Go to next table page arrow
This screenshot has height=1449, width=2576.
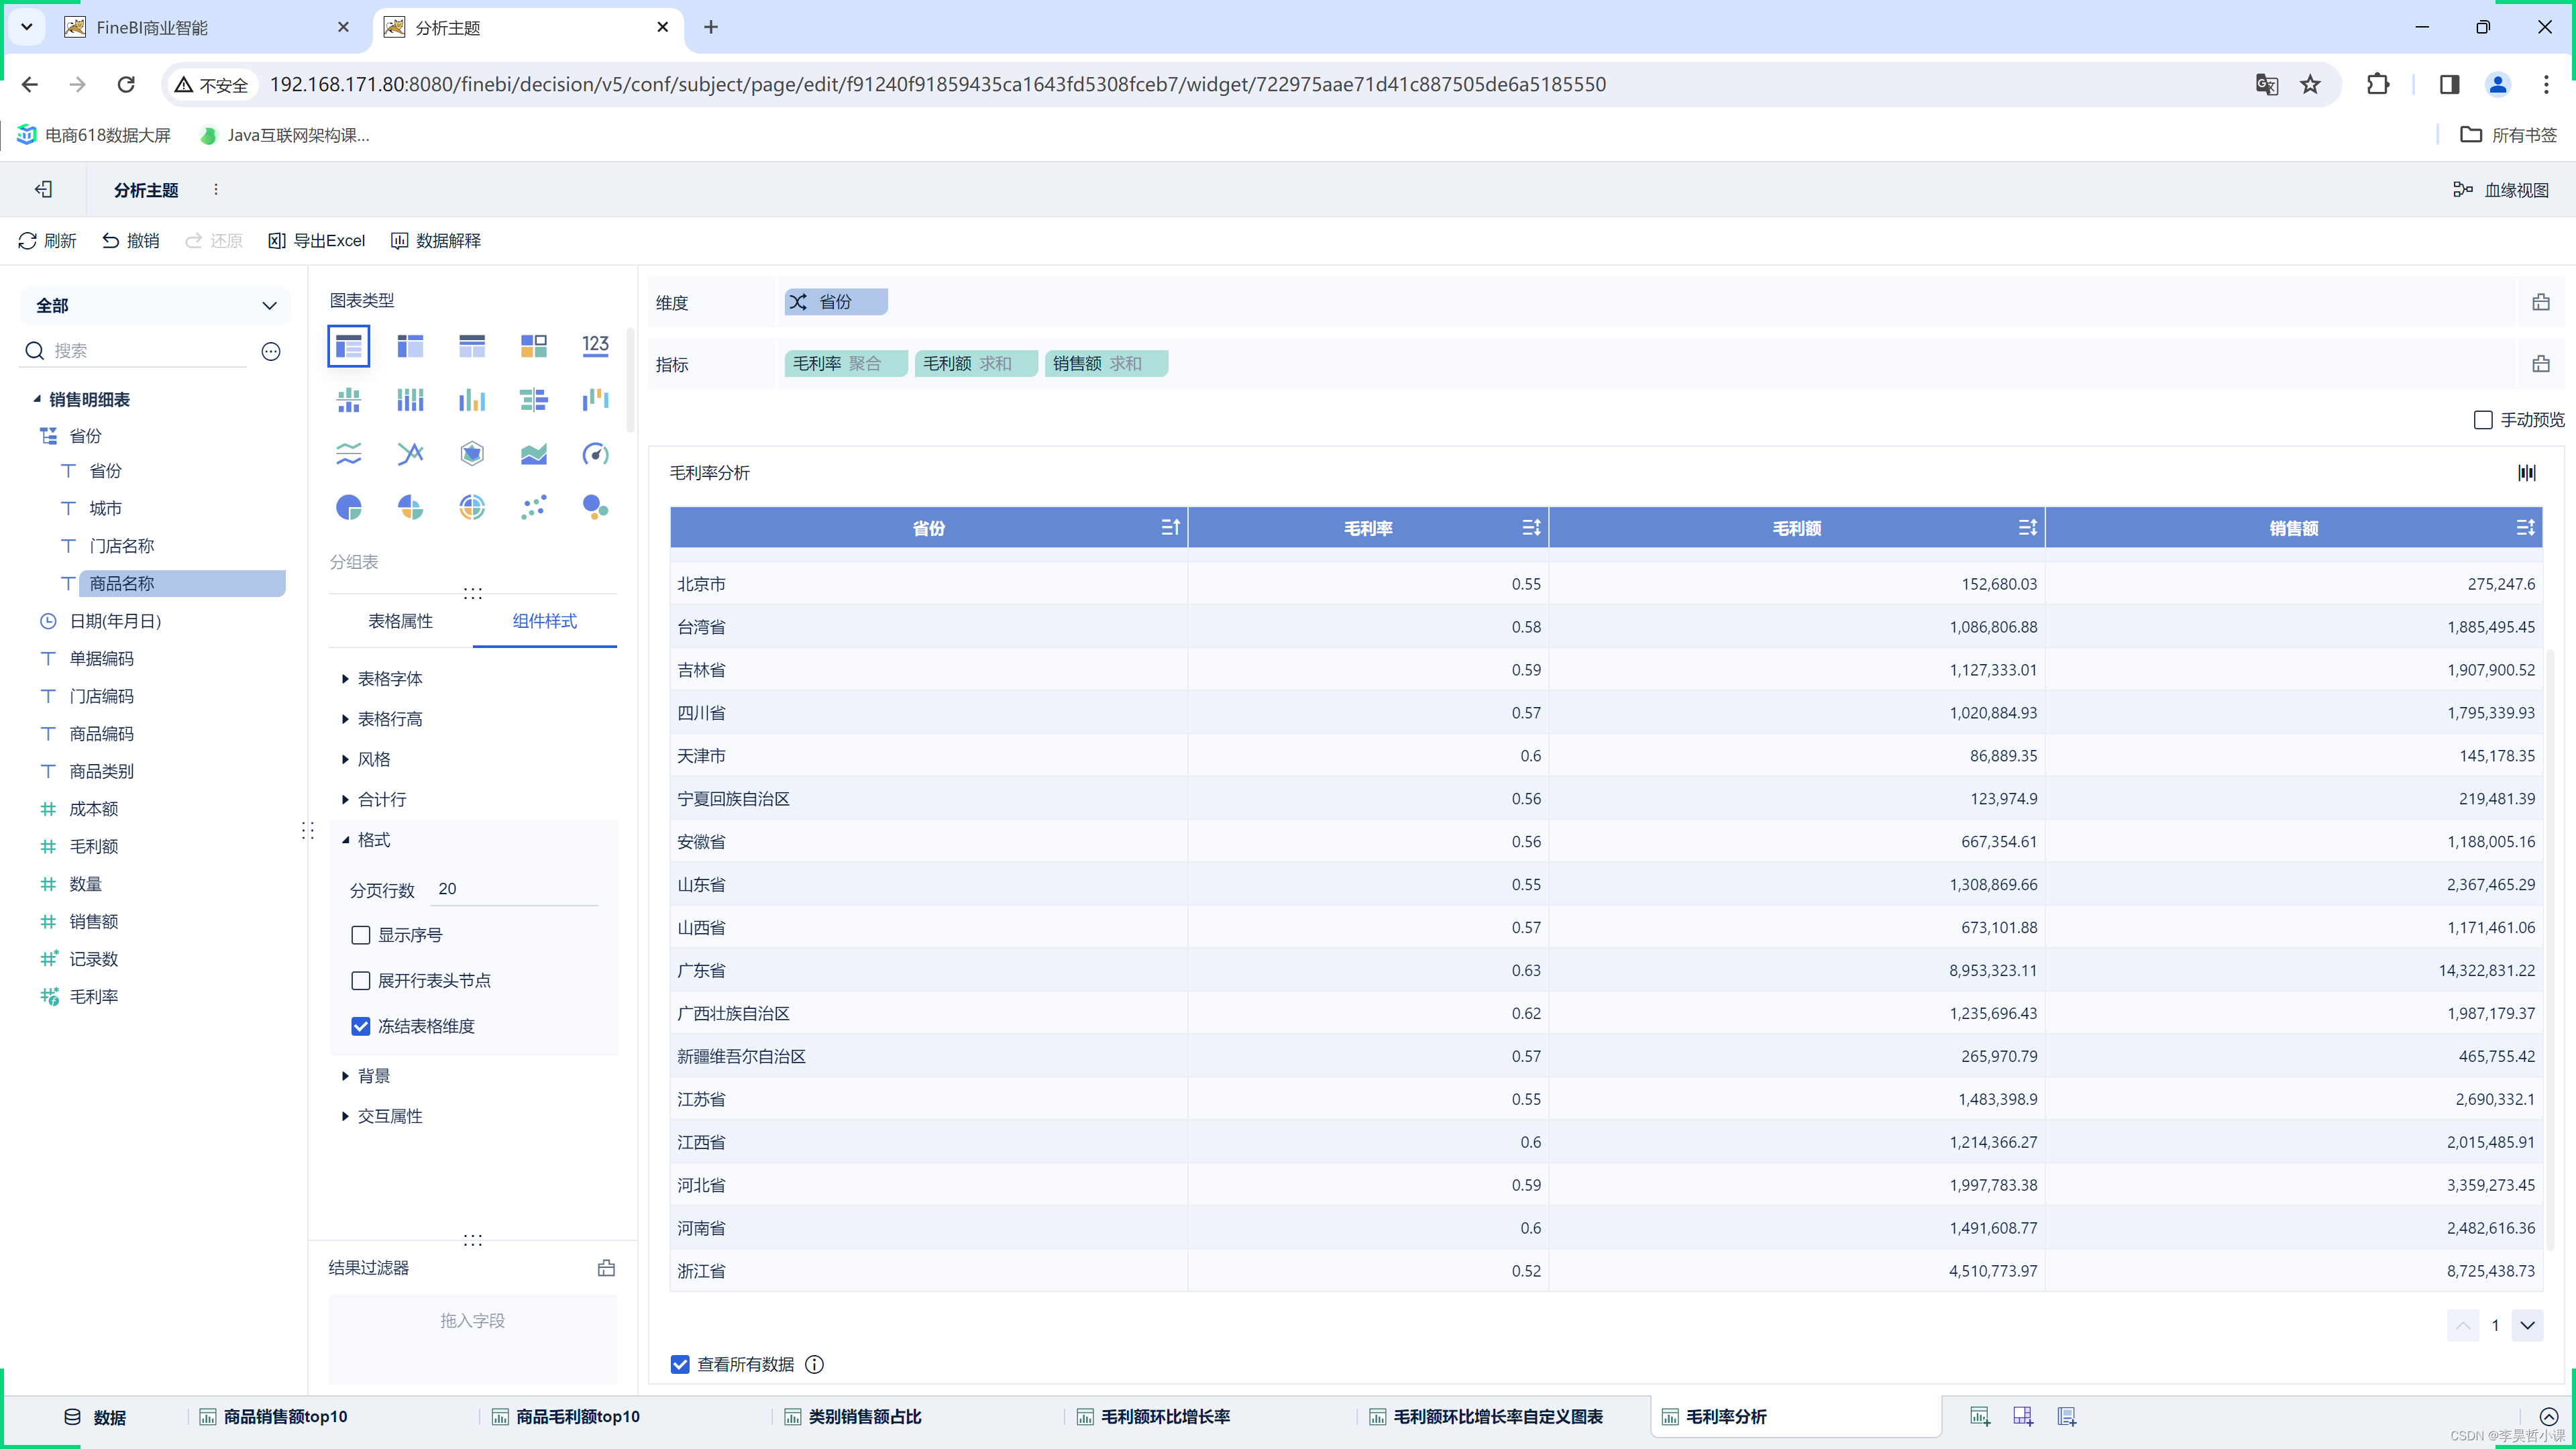[2527, 1325]
